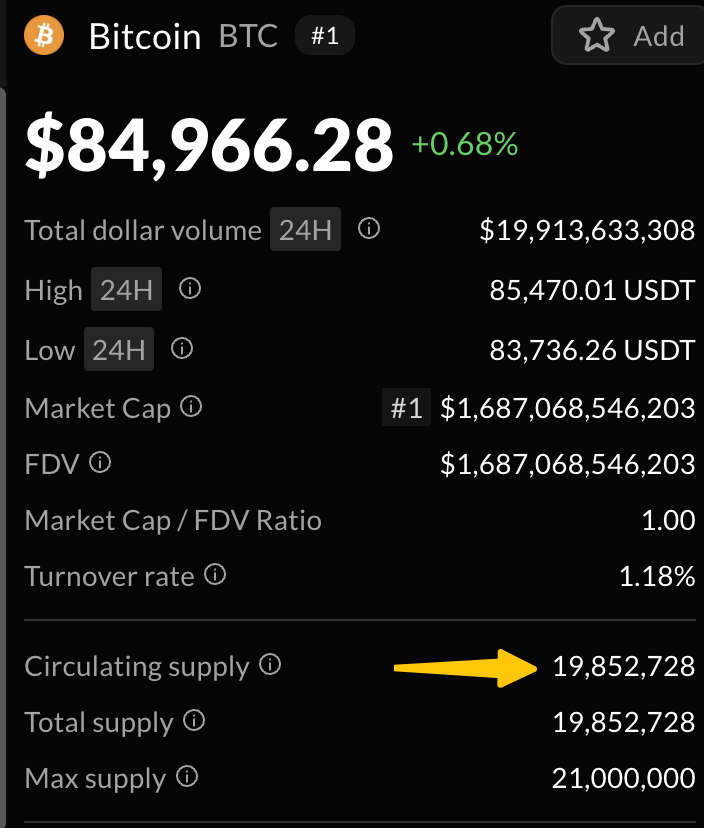Show Max supply info icon tooltip
The height and width of the screenshot is (828, 704).
(x=187, y=777)
